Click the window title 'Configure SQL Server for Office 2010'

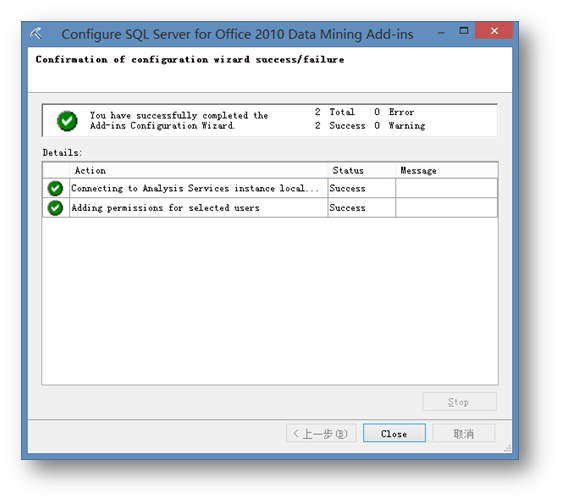237,34
